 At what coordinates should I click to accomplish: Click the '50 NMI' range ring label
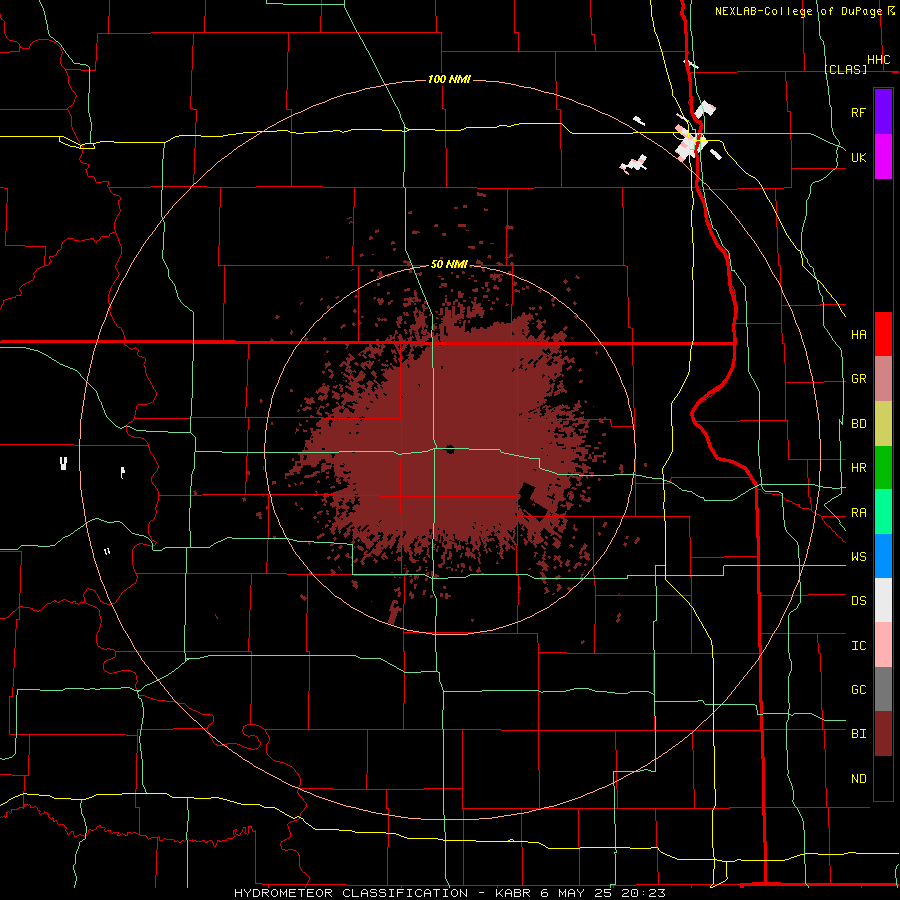point(449,264)
